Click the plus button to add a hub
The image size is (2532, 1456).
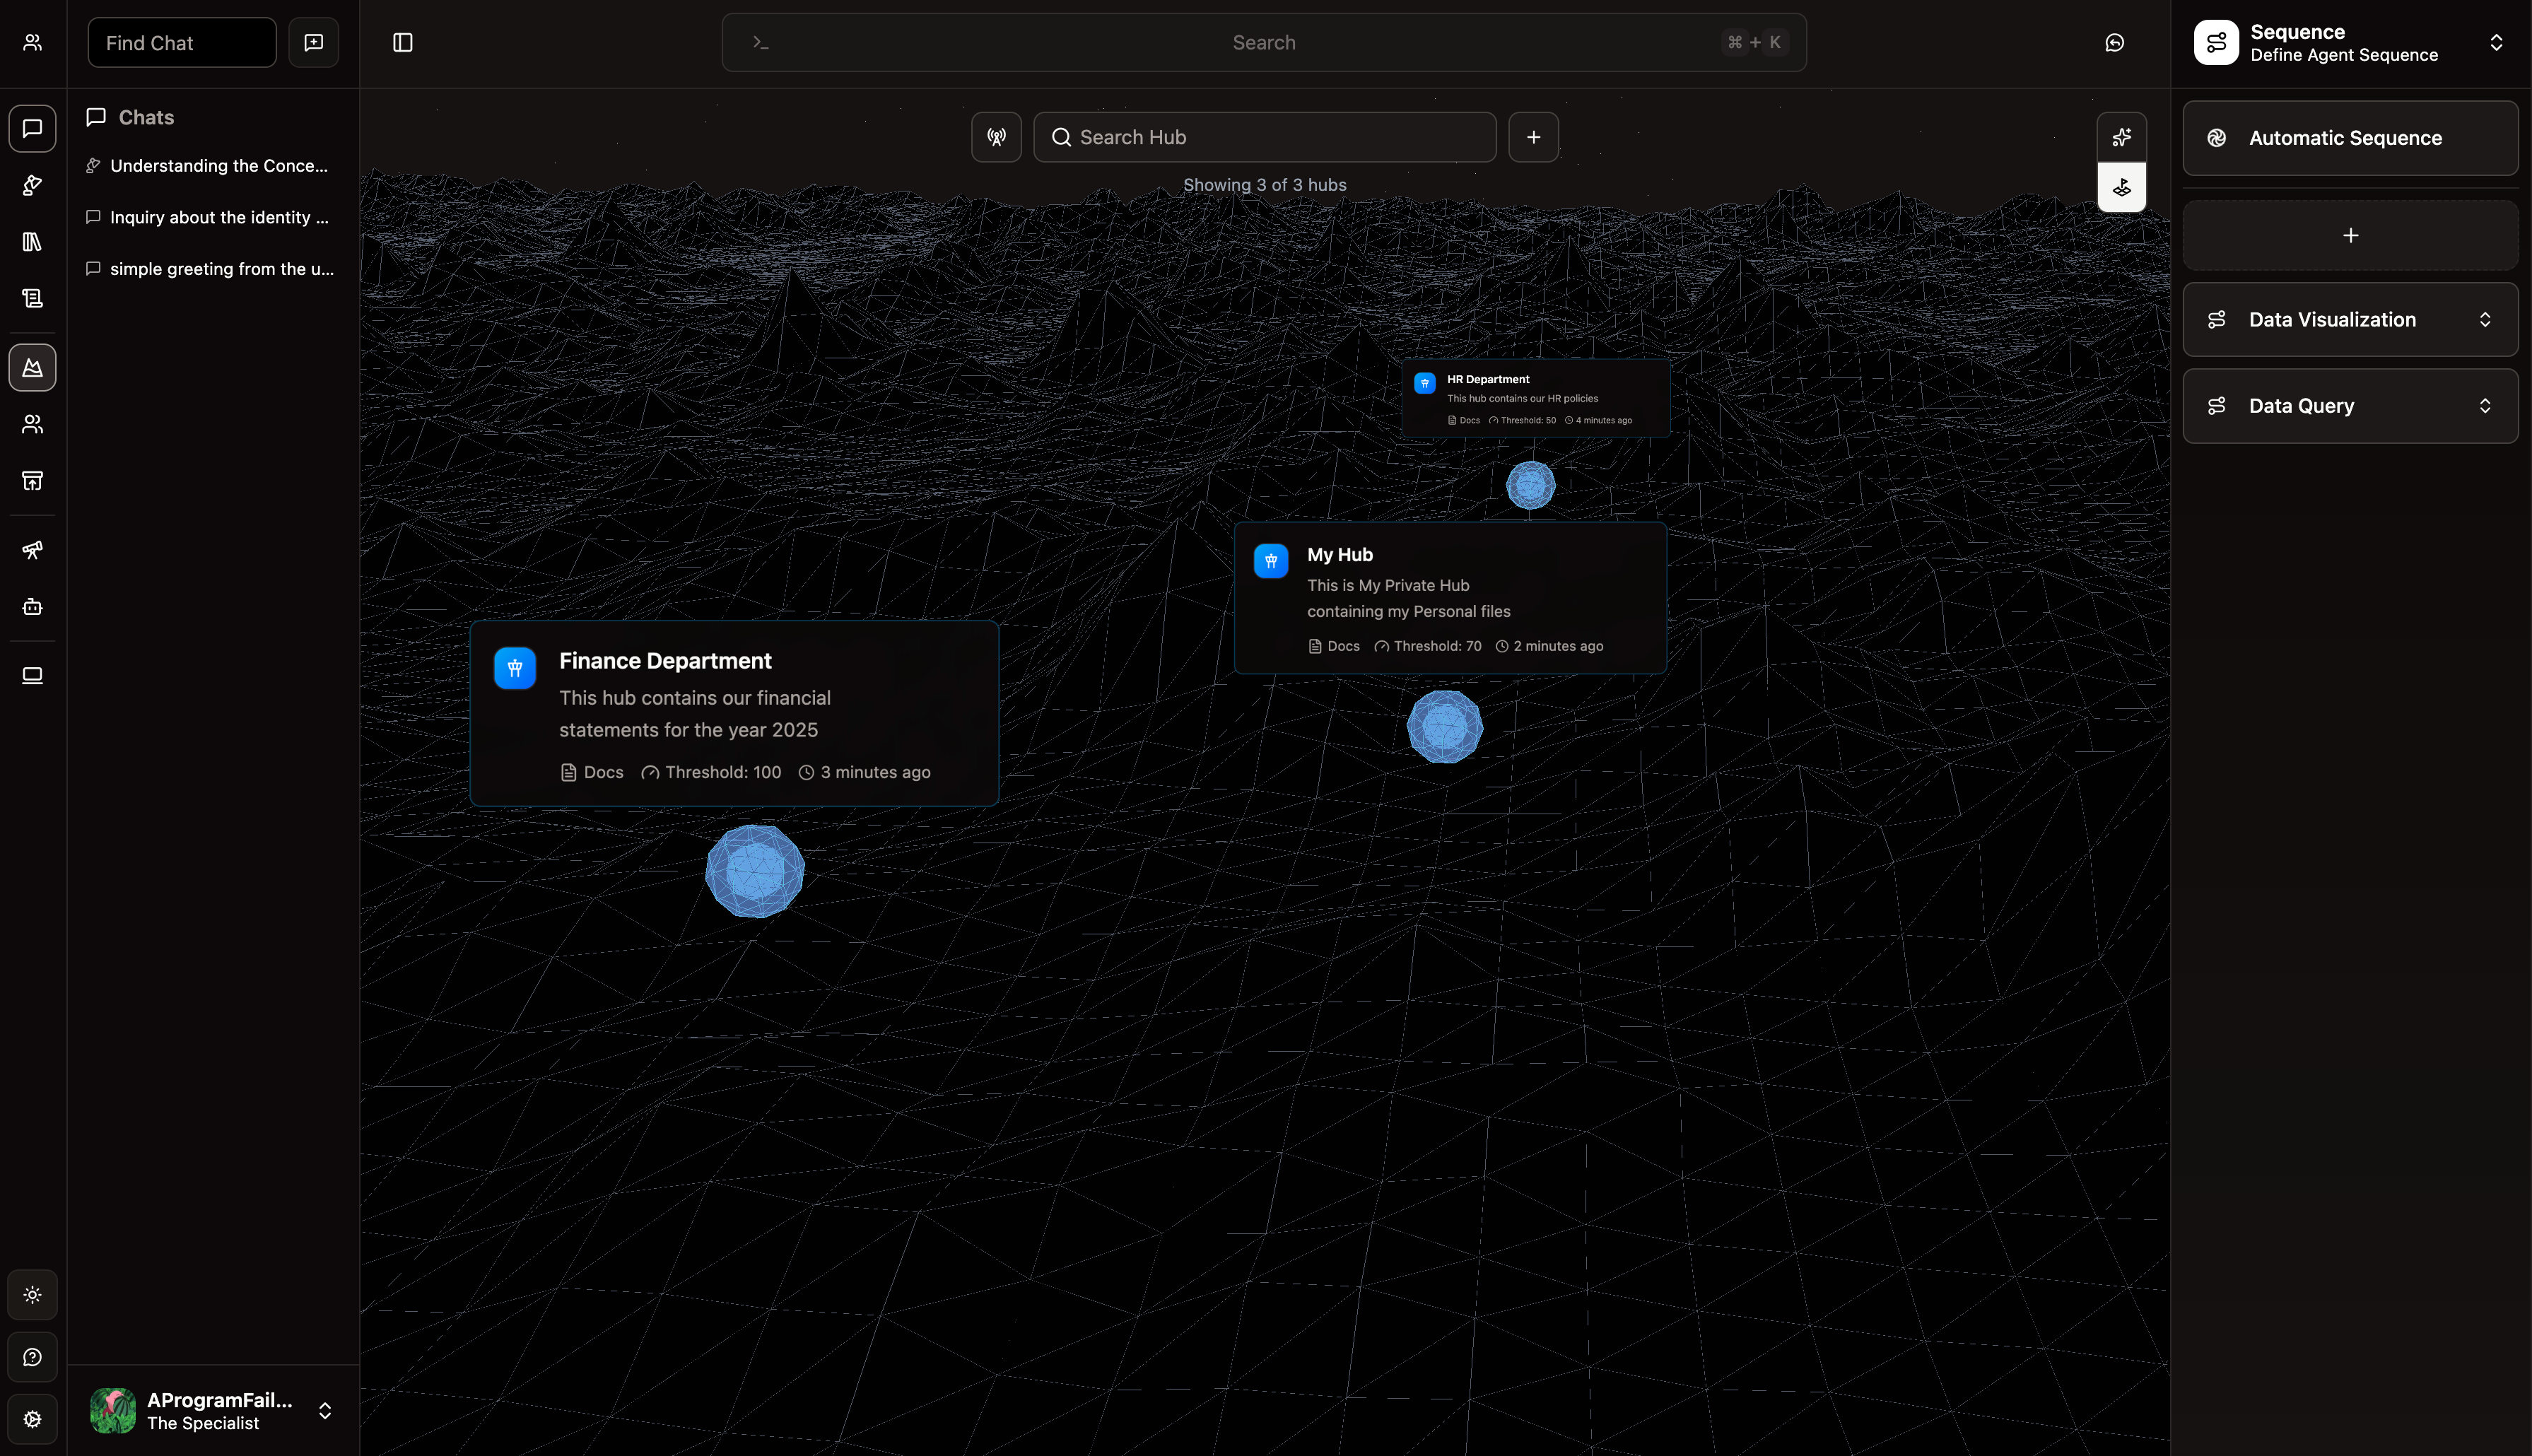pyautogui.click(x=1533, y=137)
